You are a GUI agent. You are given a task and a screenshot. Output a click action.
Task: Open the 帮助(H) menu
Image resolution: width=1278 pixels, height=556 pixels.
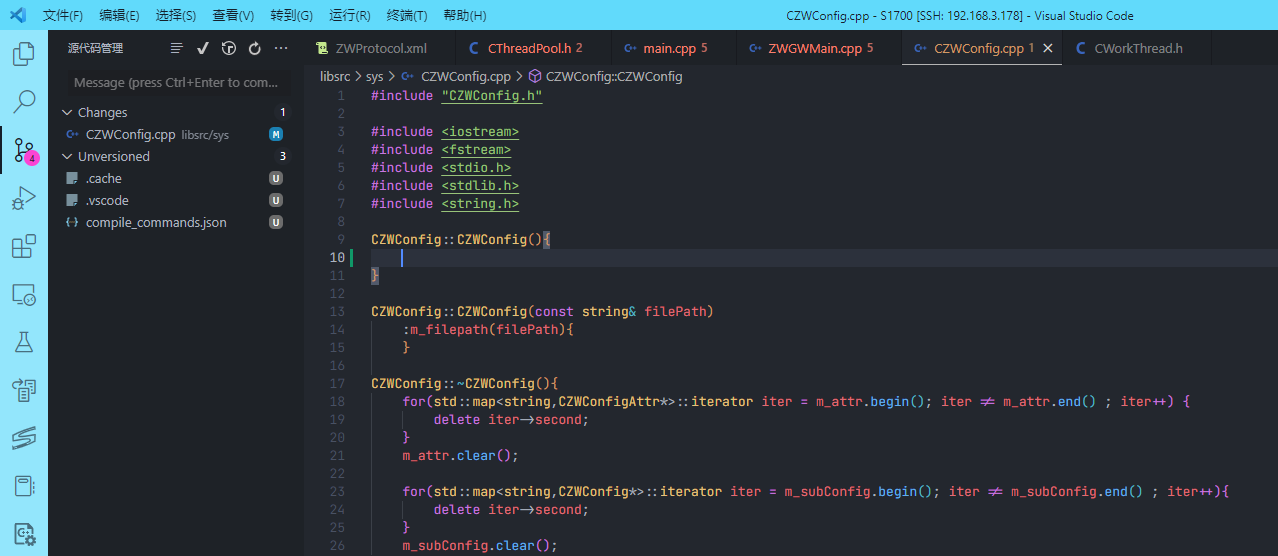point(464,15)
